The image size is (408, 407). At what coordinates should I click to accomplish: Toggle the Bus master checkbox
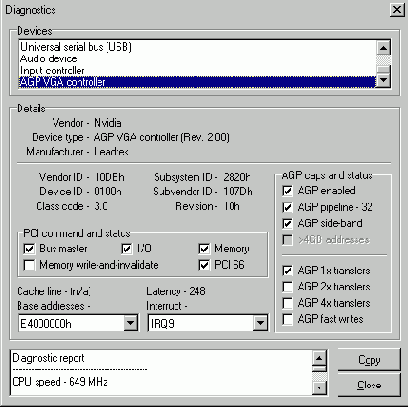[x=29, y=249]
